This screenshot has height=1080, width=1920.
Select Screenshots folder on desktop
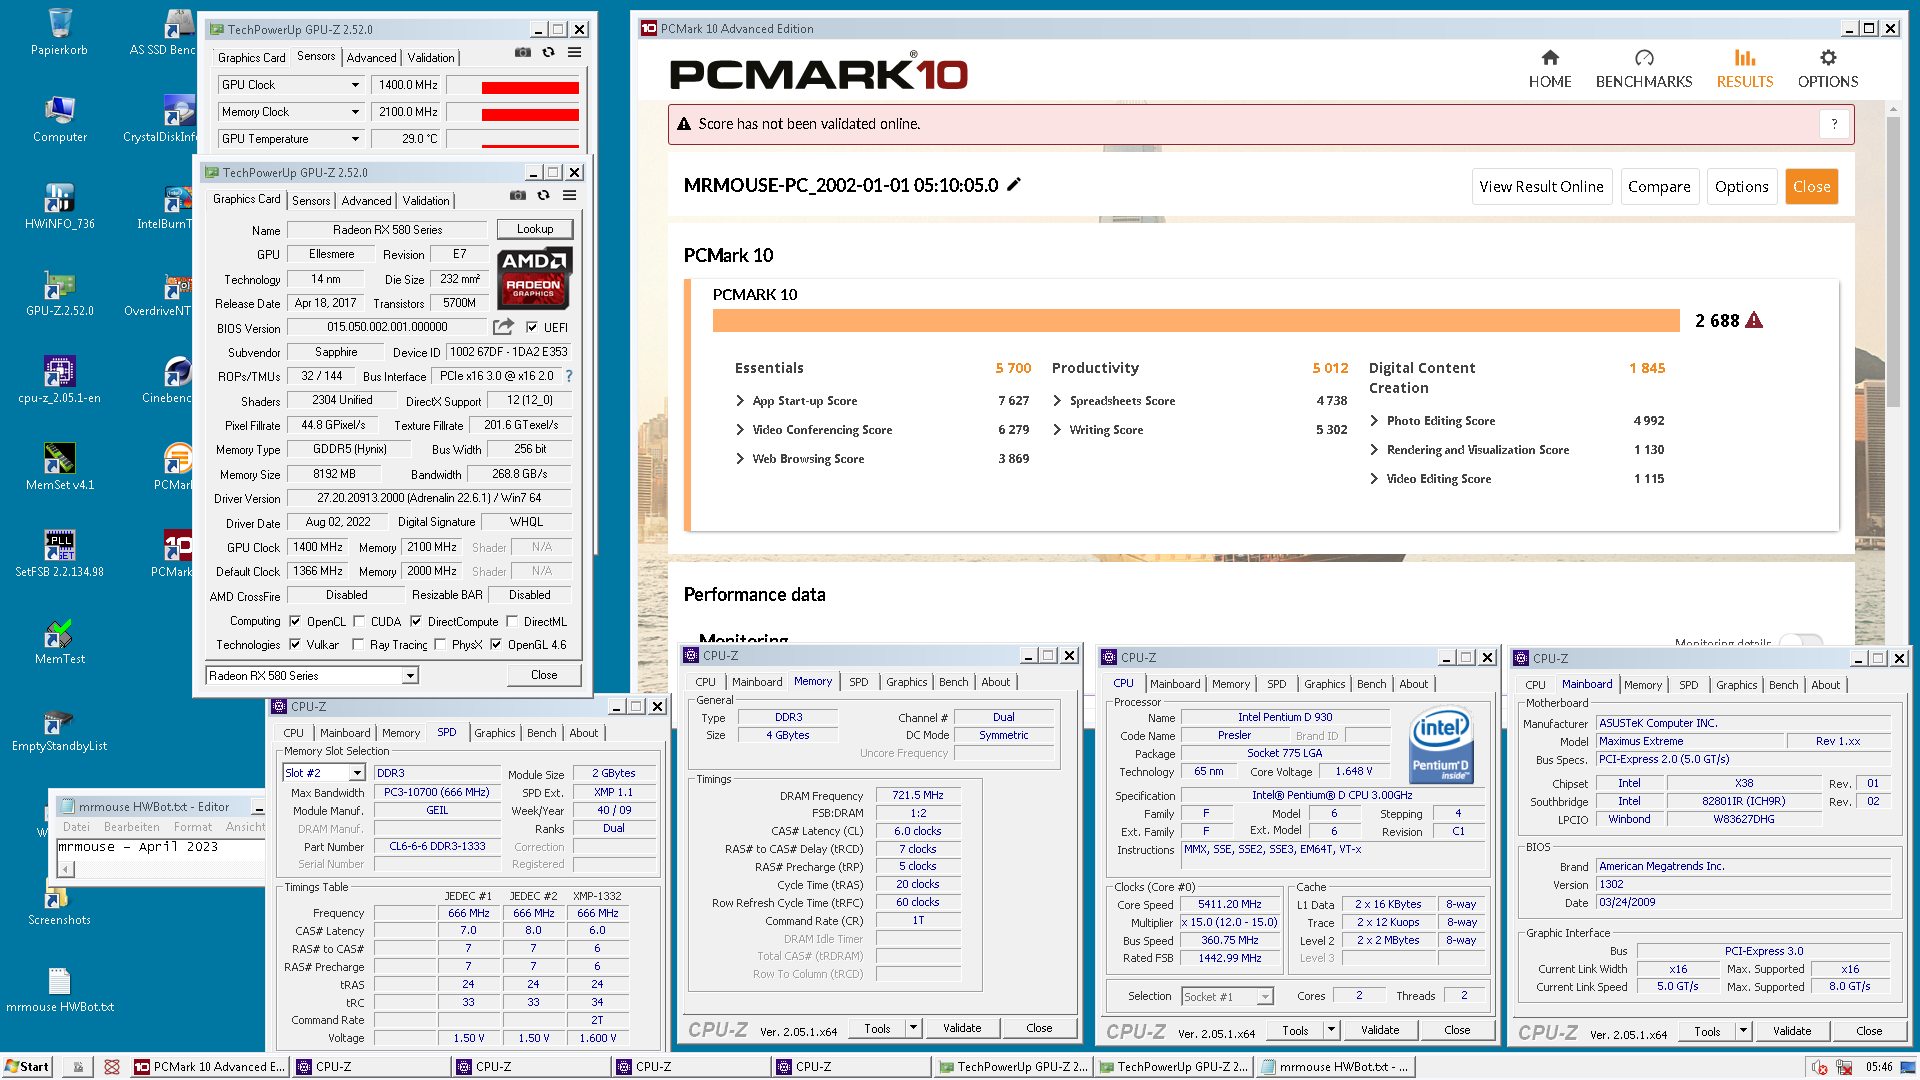pyautogui.click(x=59, y=901)
